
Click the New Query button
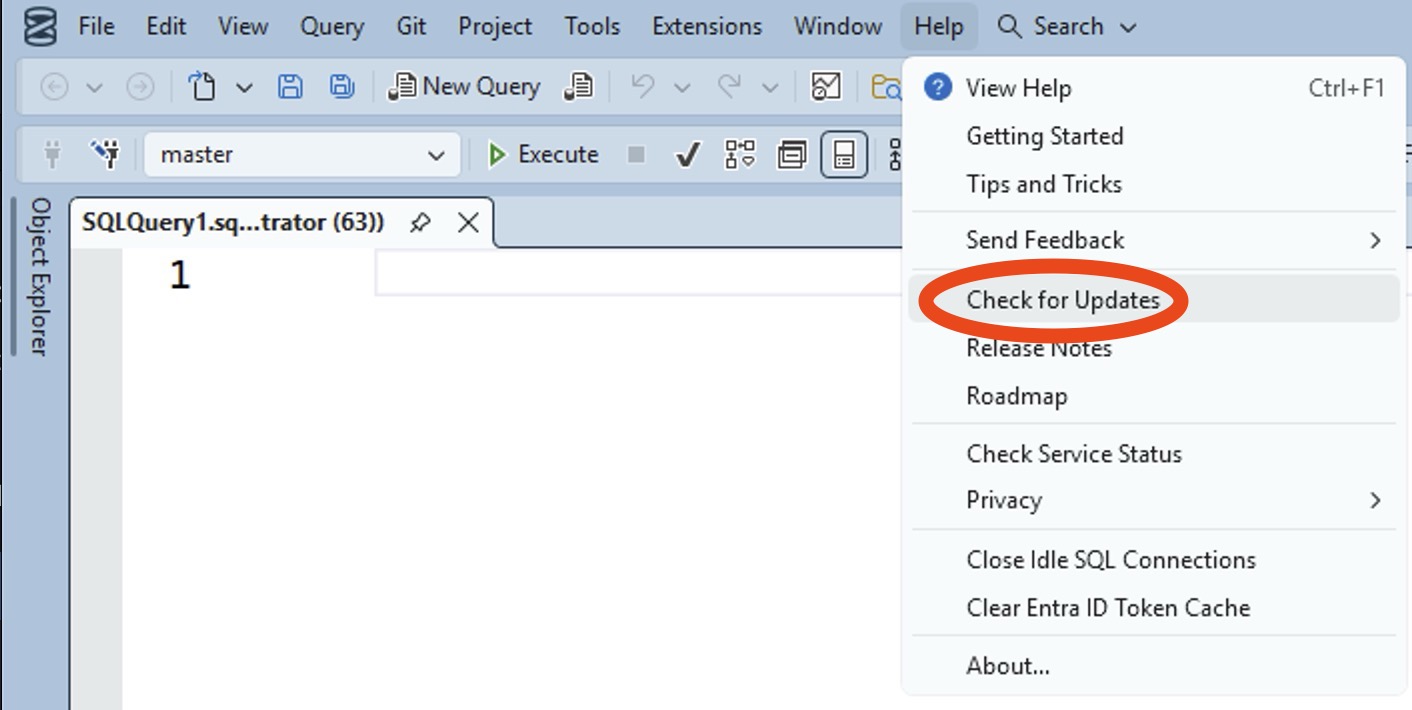(466, 87)
